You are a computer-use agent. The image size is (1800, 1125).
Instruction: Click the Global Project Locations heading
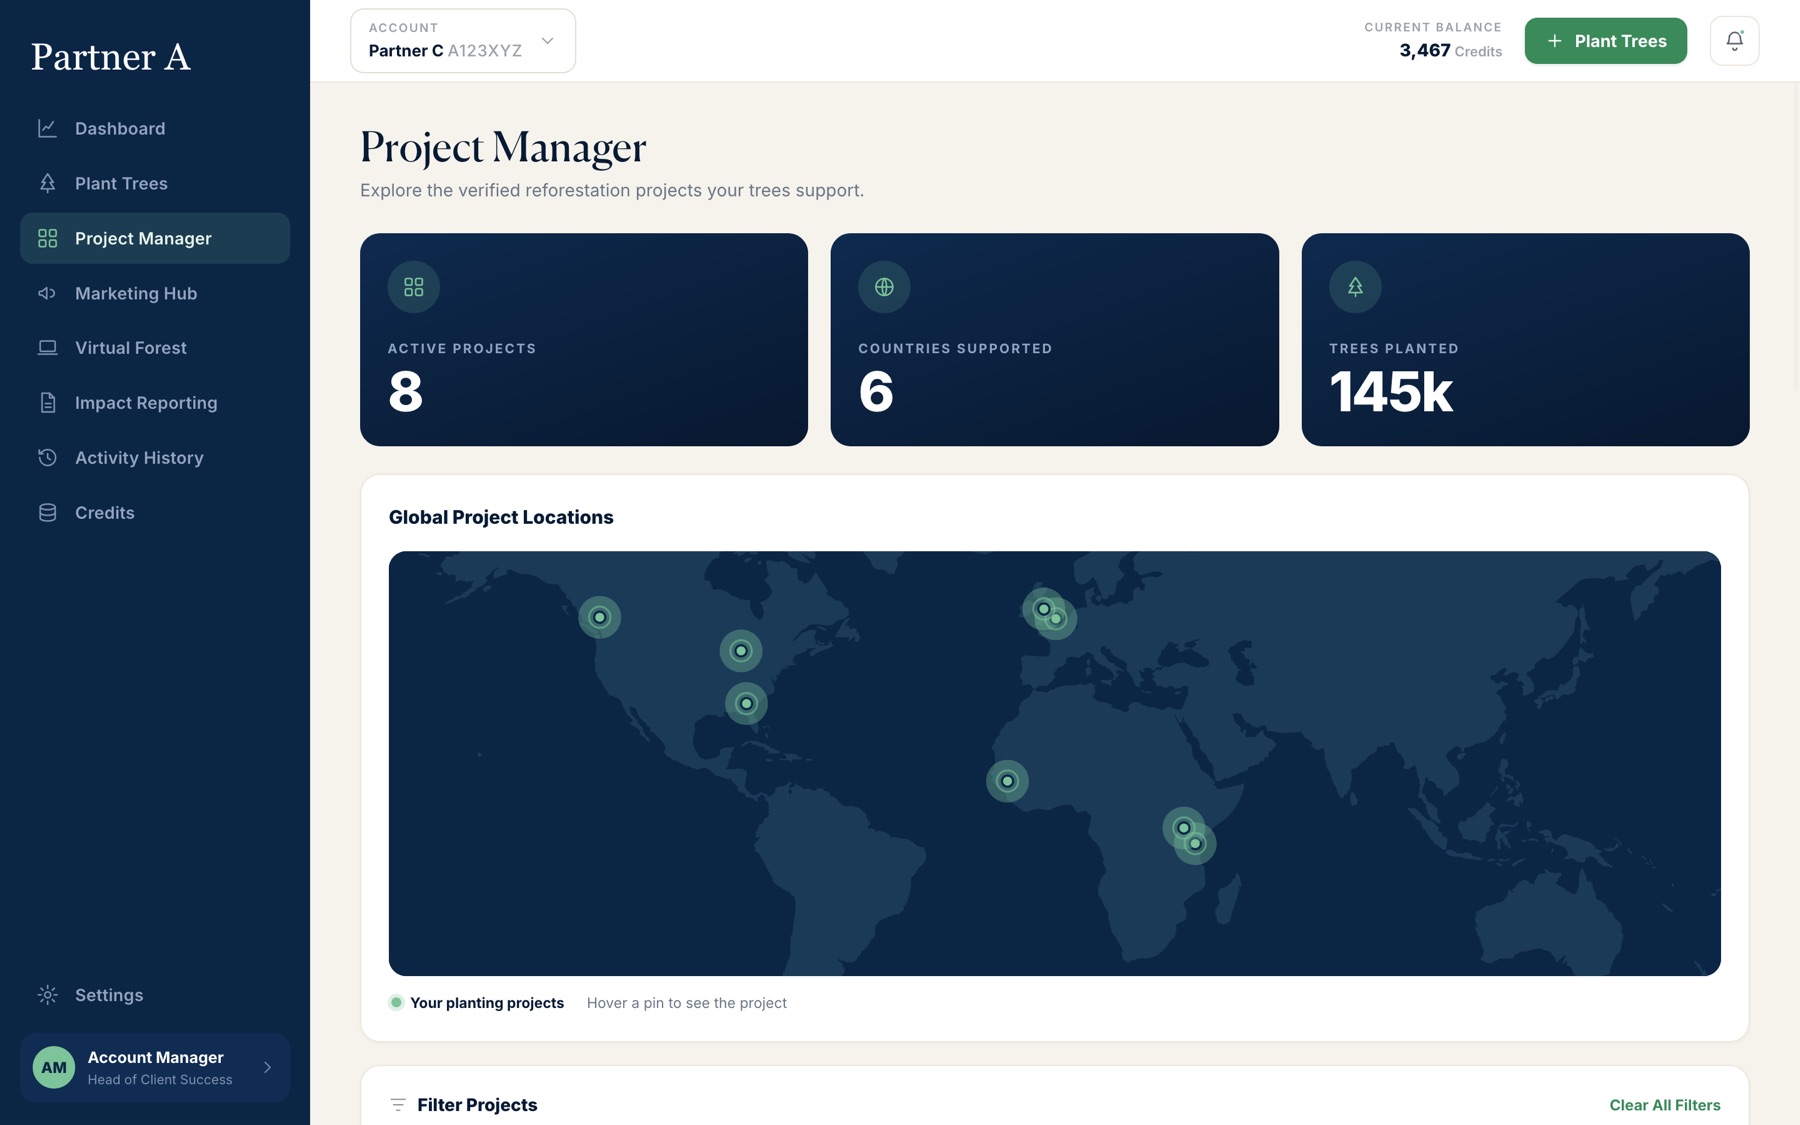tap(501, 517)
